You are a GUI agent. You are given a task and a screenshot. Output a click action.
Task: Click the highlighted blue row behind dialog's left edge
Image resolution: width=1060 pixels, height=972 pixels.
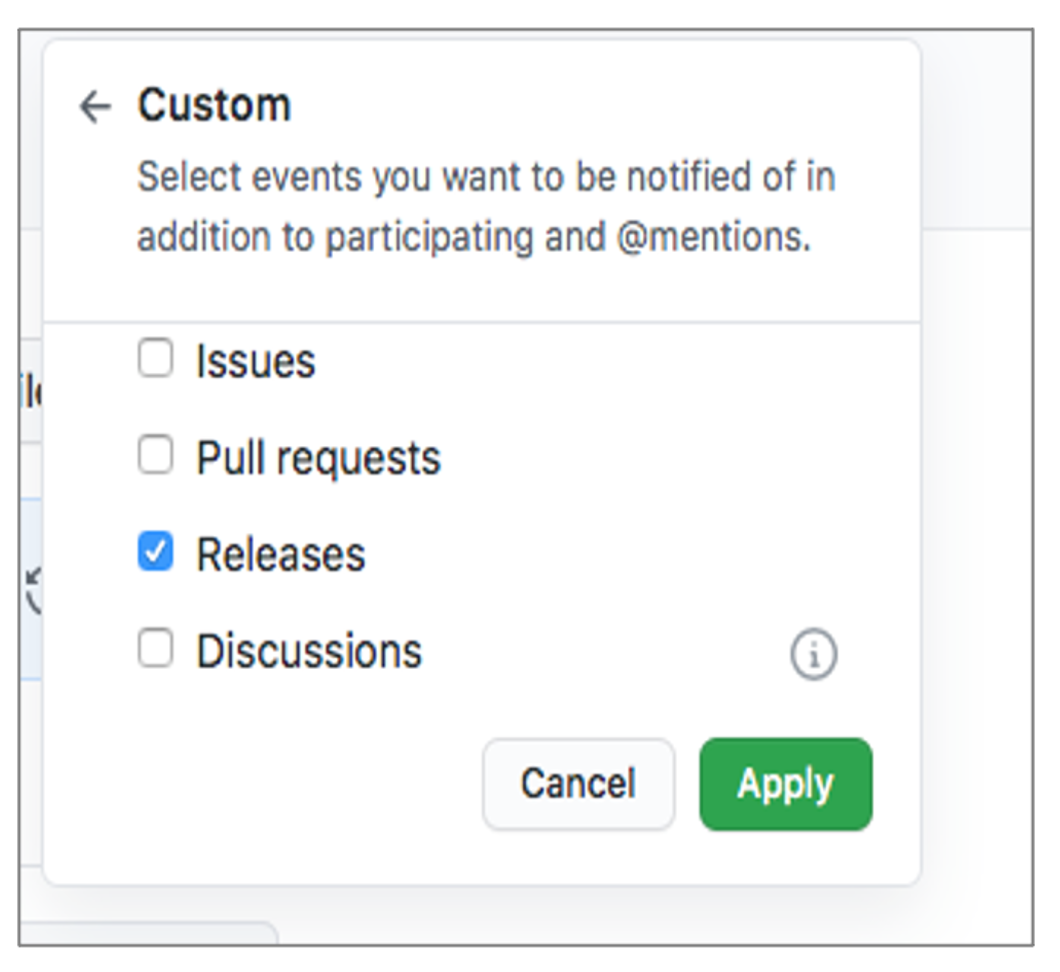click(31, 588)
